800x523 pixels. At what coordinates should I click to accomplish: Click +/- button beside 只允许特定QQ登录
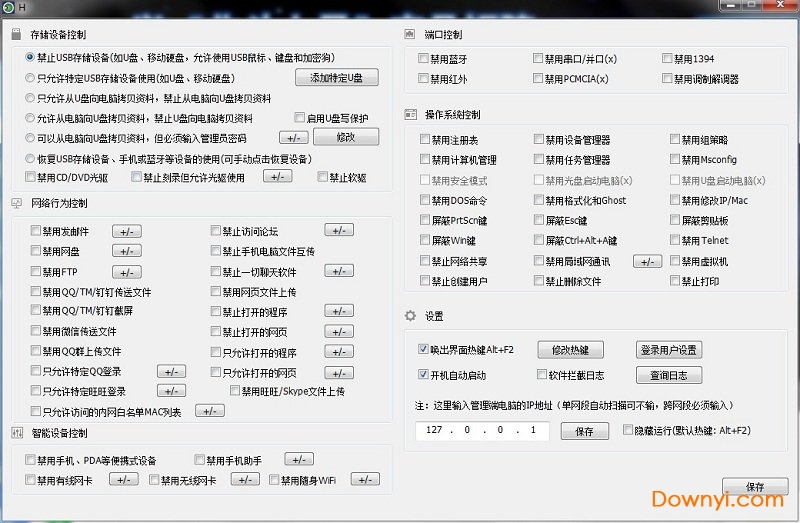[x=171, y=371]
